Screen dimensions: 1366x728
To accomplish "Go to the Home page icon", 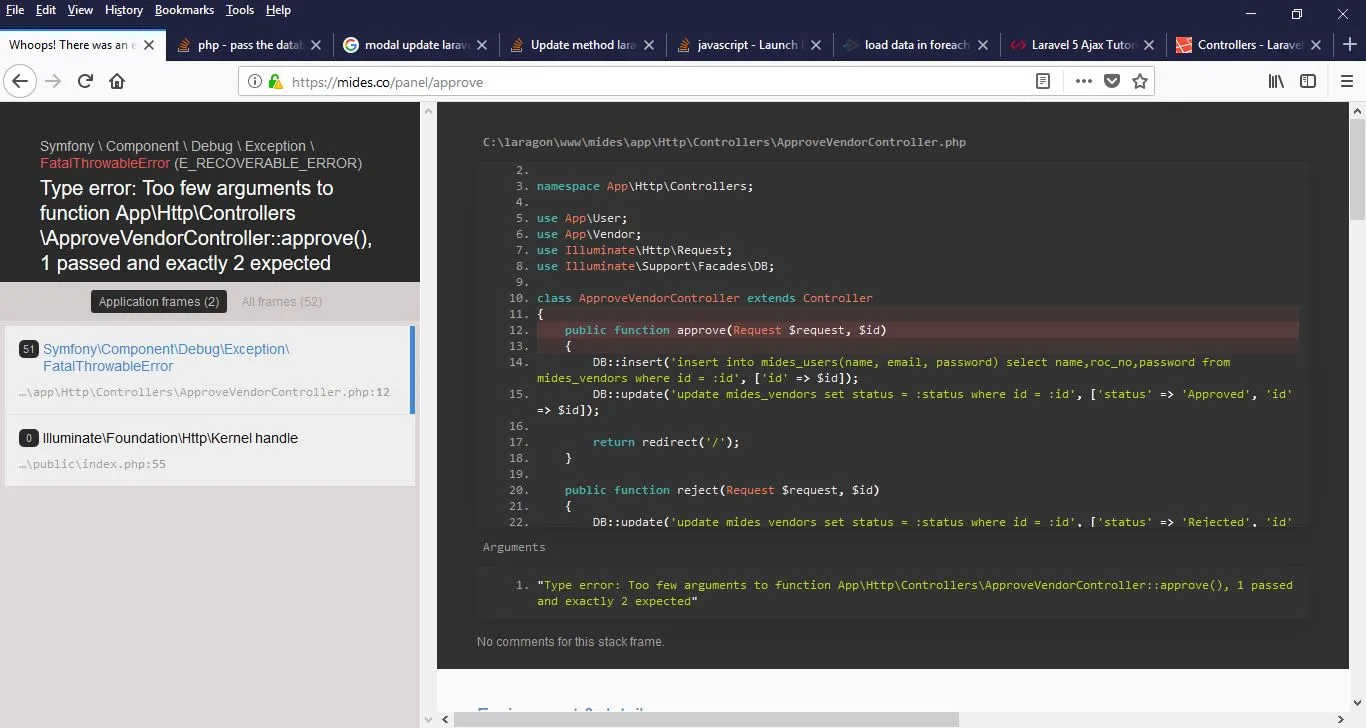I will [117, 81].
